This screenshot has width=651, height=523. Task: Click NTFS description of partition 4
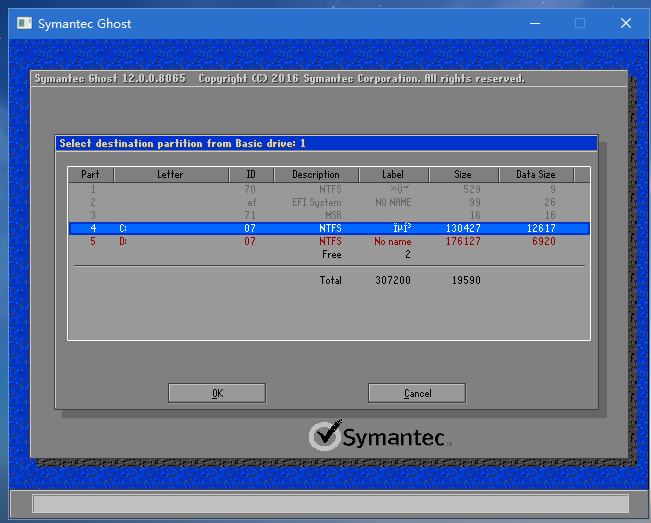(330, 228)
